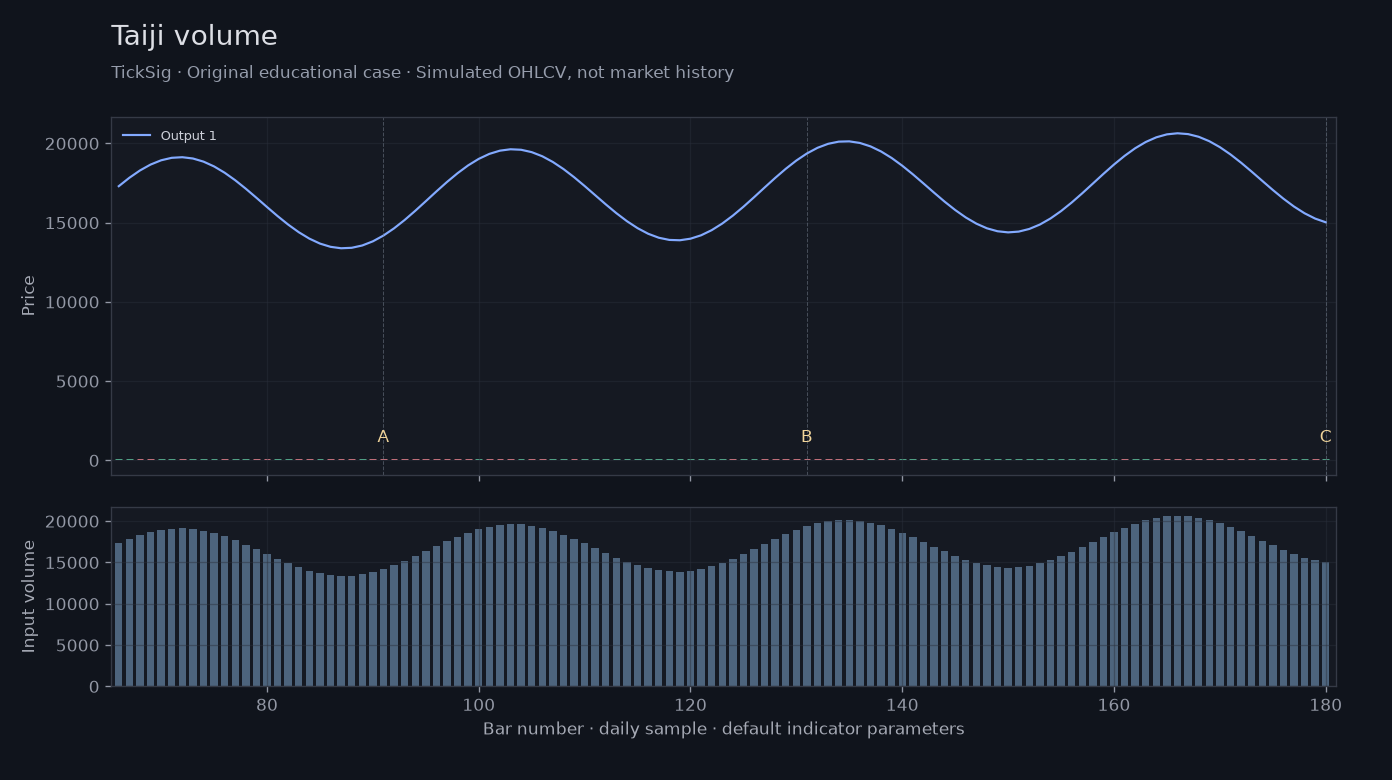Screen dimensions: 1392x780
Task: Click price axis tick 0
Action: 94,461
